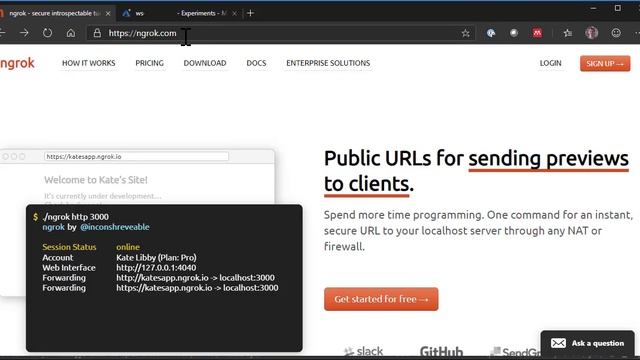Open the red browser extension icon
Viewport: 640px width, 360px height.
[537, 33]
